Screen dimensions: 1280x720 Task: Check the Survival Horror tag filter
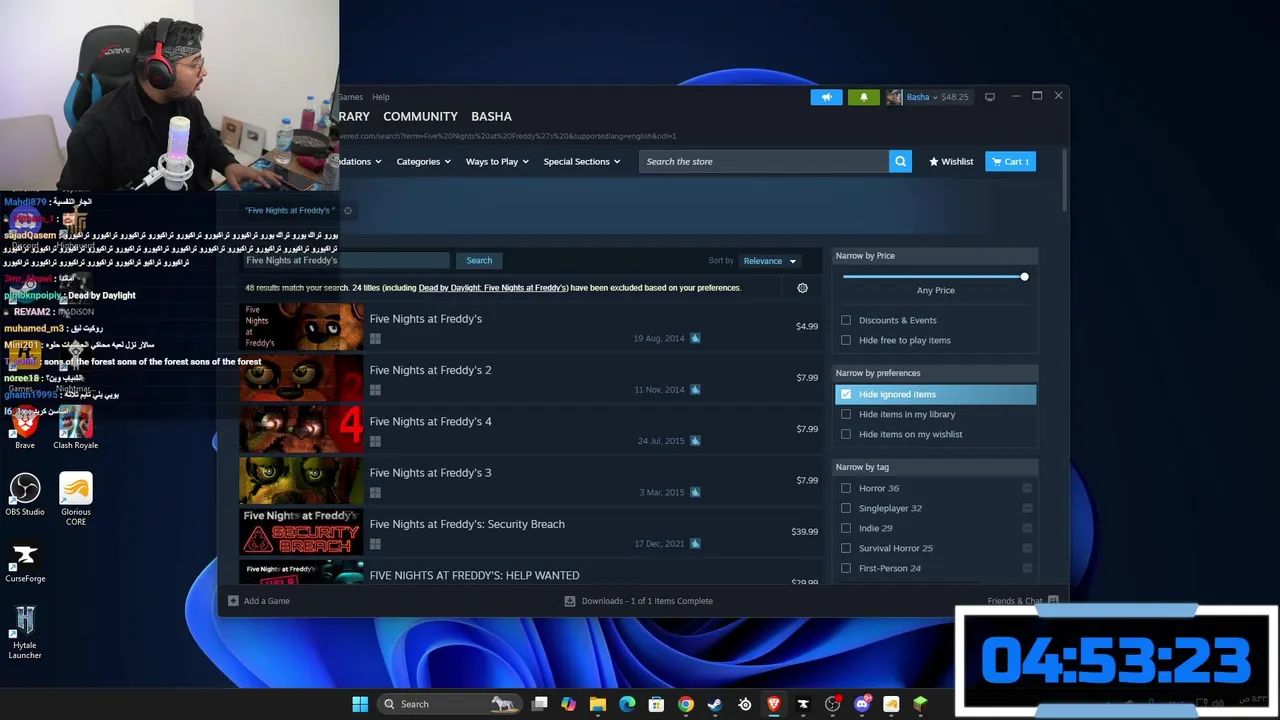tap(846, 548)
